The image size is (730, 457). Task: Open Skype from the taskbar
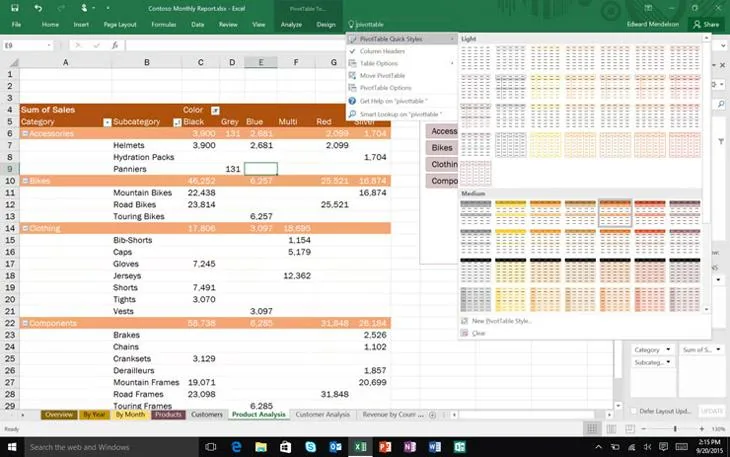click(311, 447)
